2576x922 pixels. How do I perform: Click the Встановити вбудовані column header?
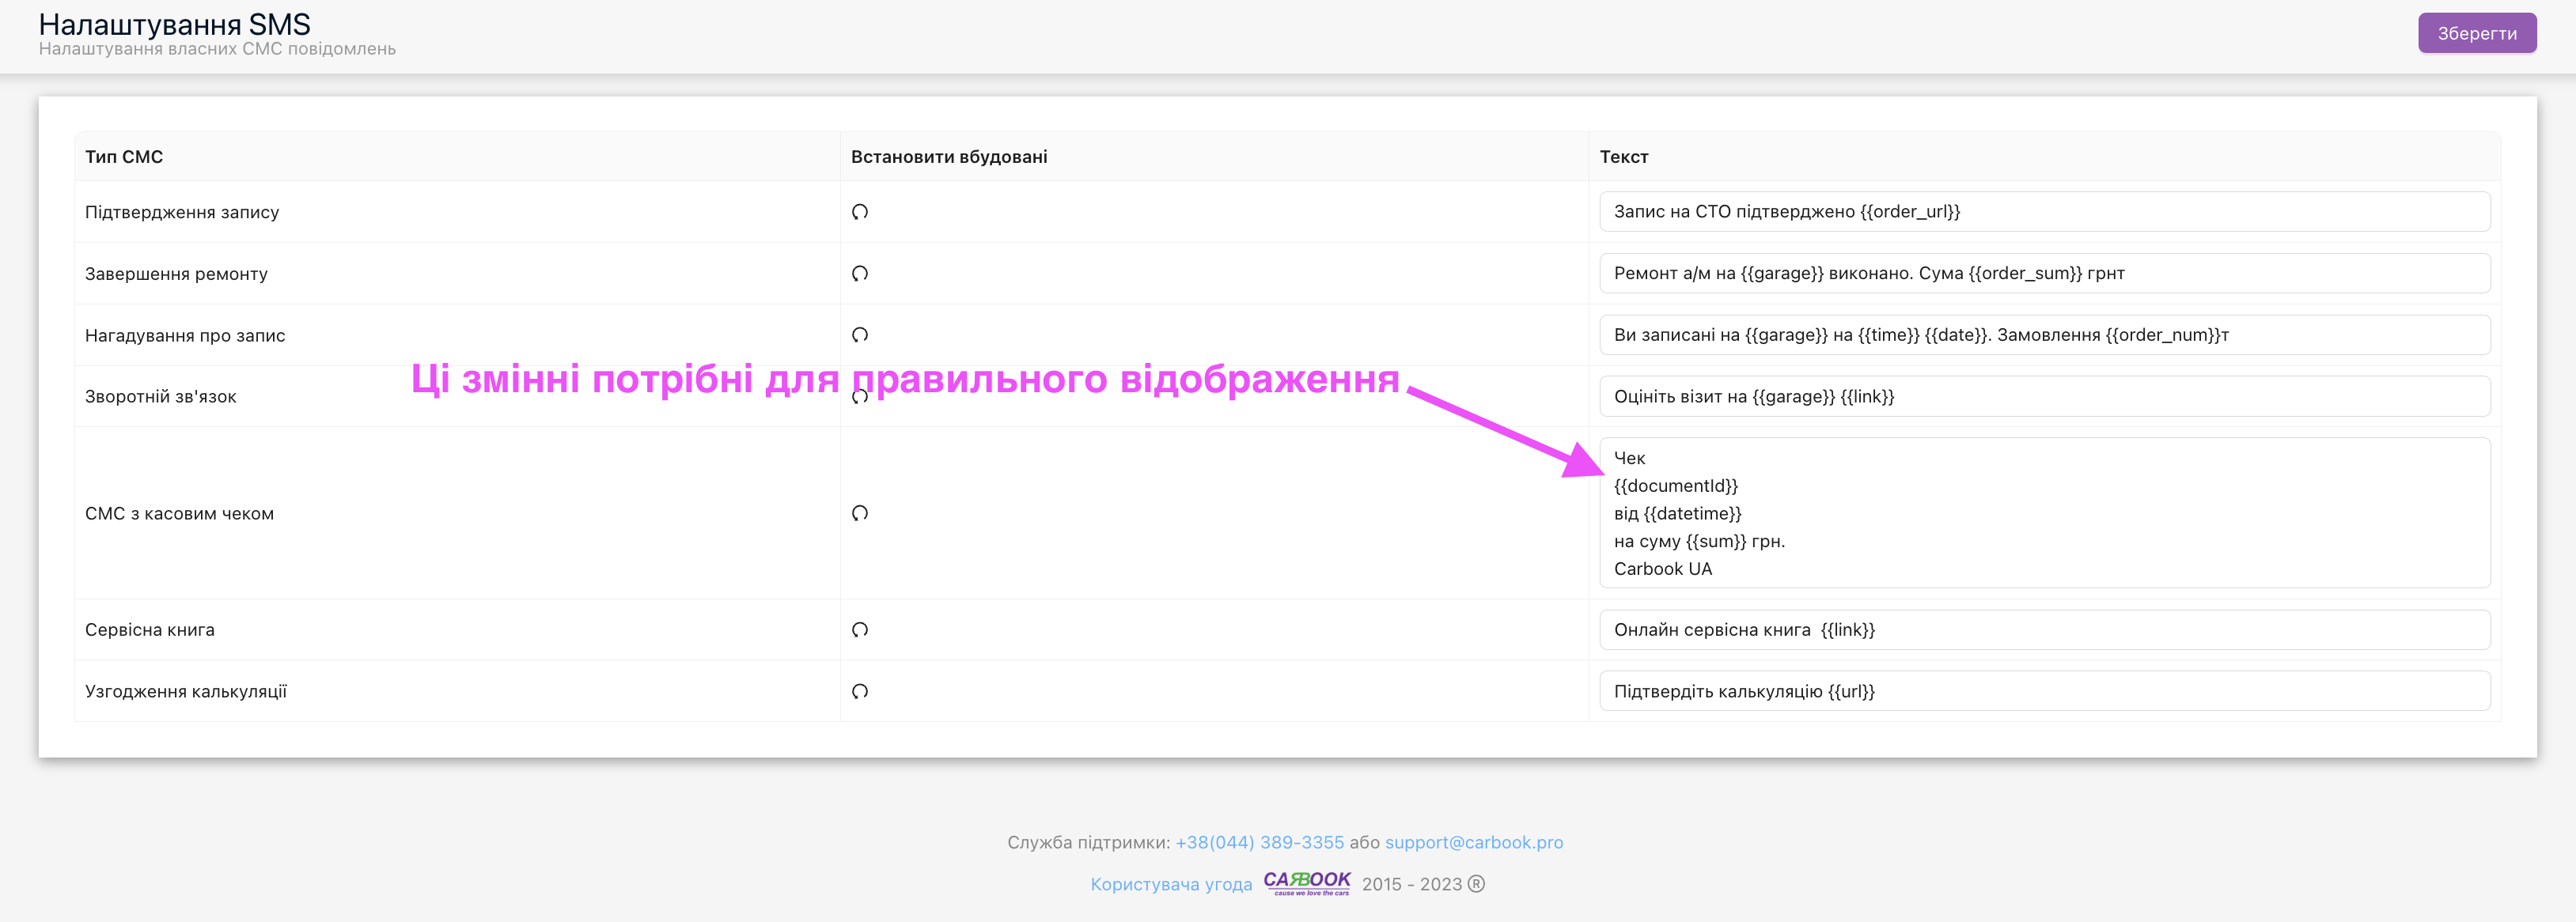point(948,157)
